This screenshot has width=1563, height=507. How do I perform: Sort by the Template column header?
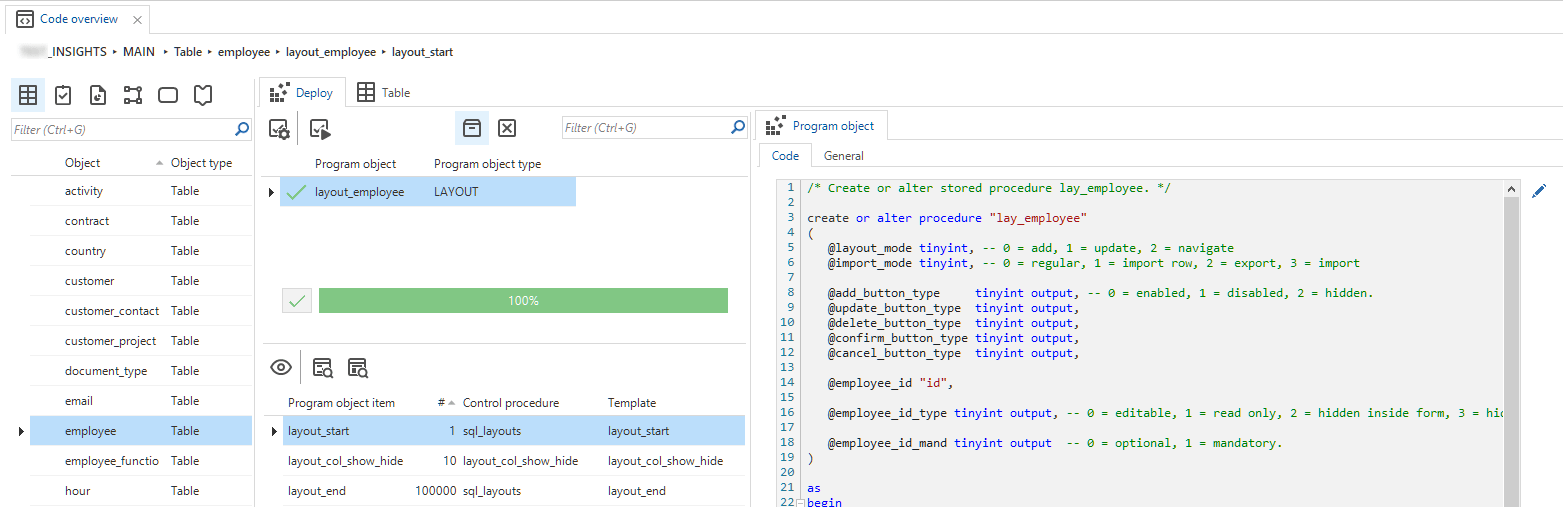(632, 403)
